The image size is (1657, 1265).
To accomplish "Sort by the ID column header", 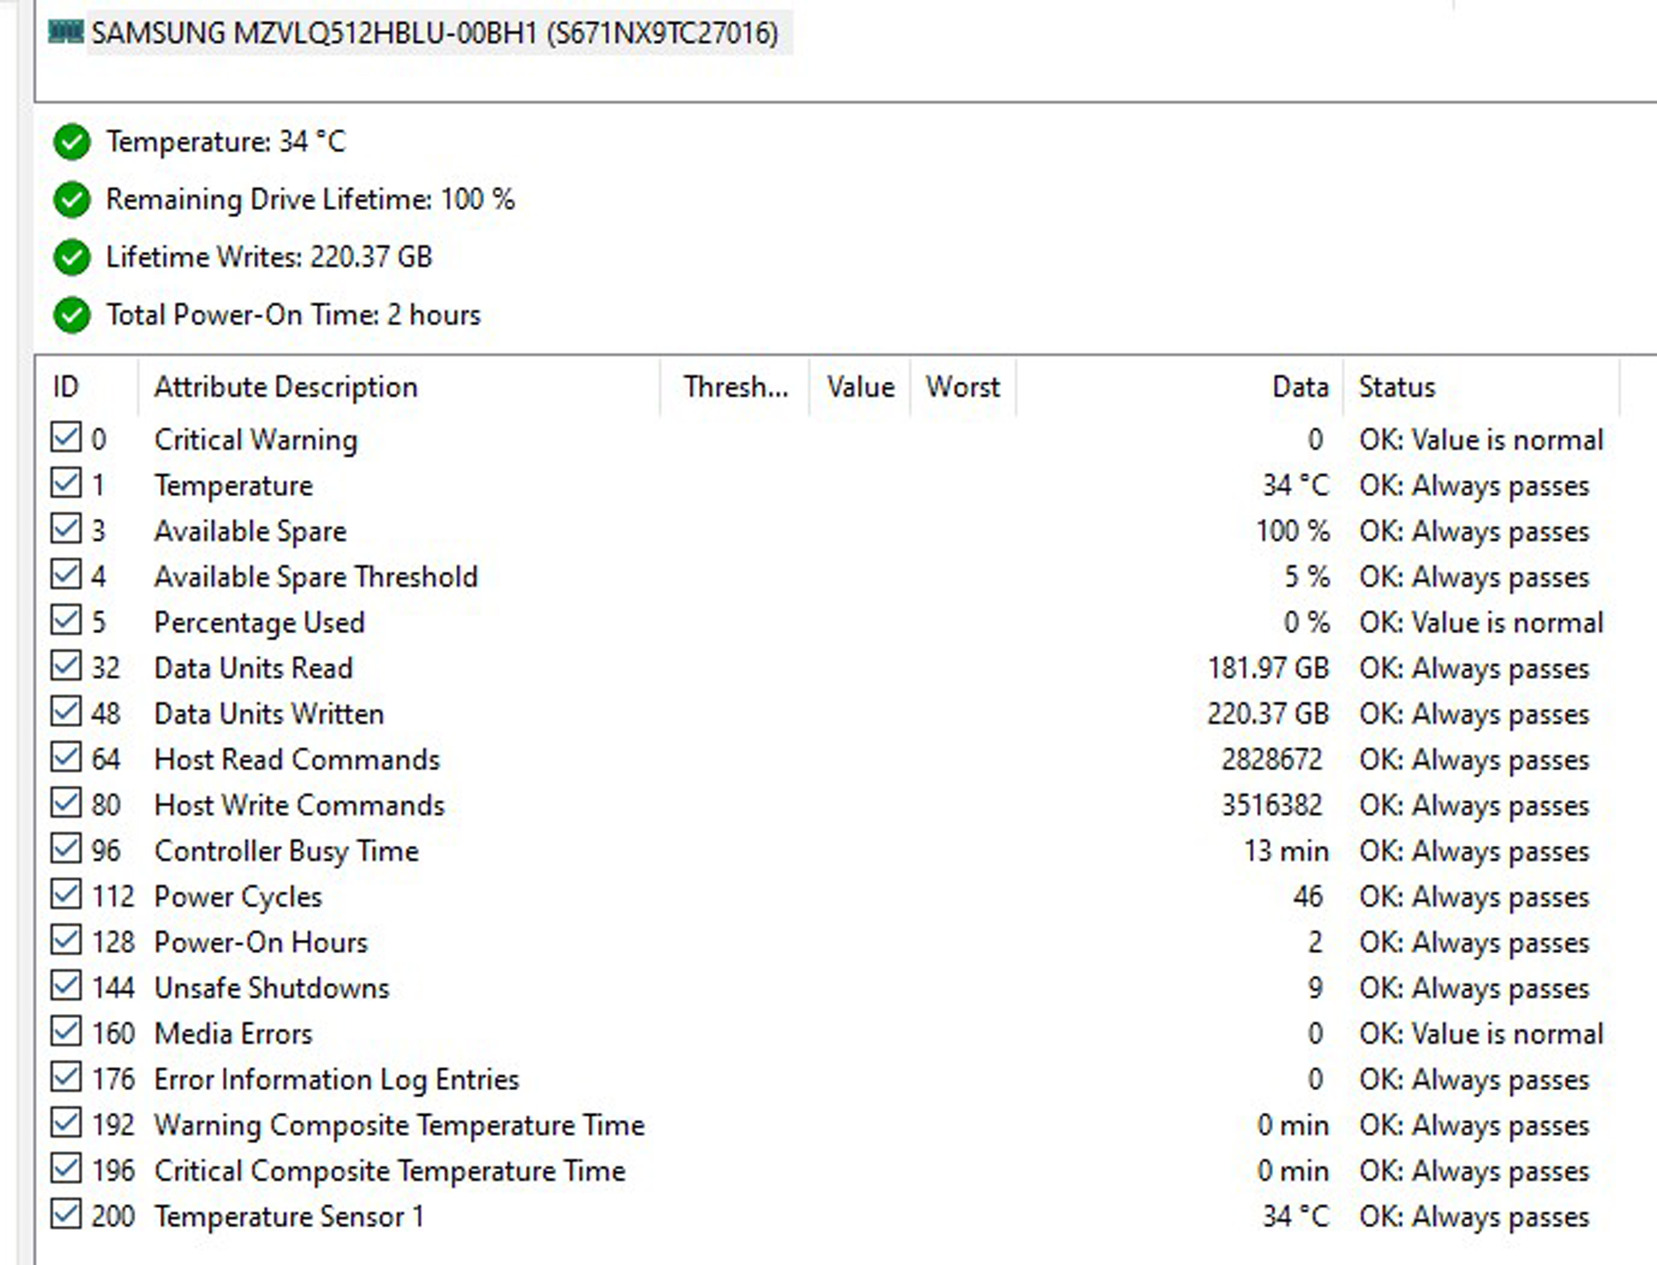I will 87,387.
